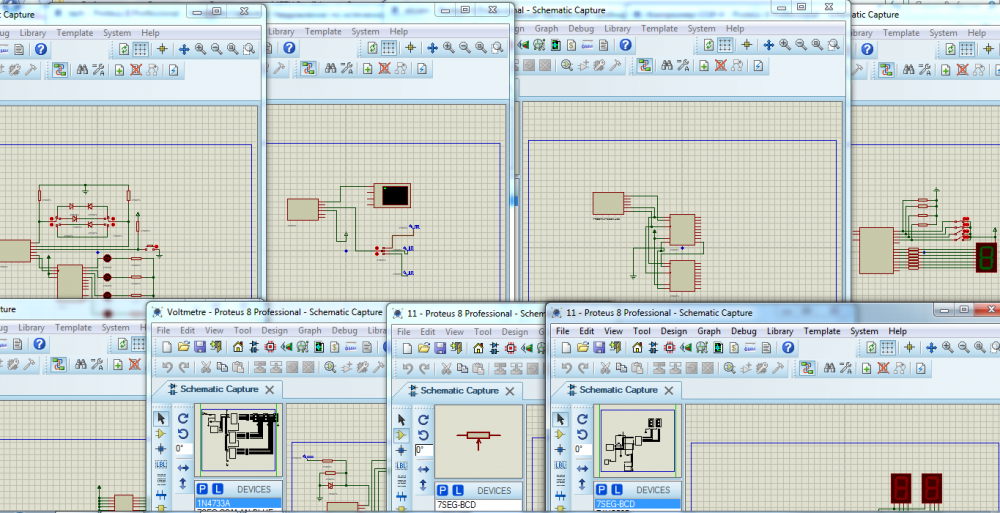The image size is (1000, 513).
Task: Click Rotate Clockwise arrow in Voltmetre window
Action: pyautogui.click(x=183, y=418)
